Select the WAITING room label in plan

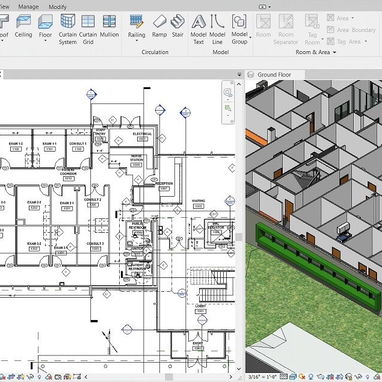198,201
